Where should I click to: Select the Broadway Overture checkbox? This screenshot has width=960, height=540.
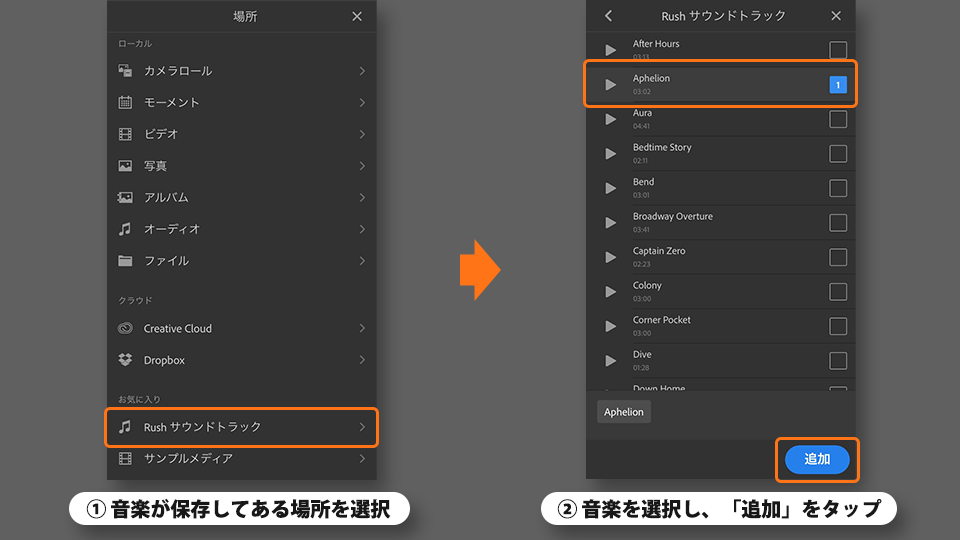click(838, 222)
